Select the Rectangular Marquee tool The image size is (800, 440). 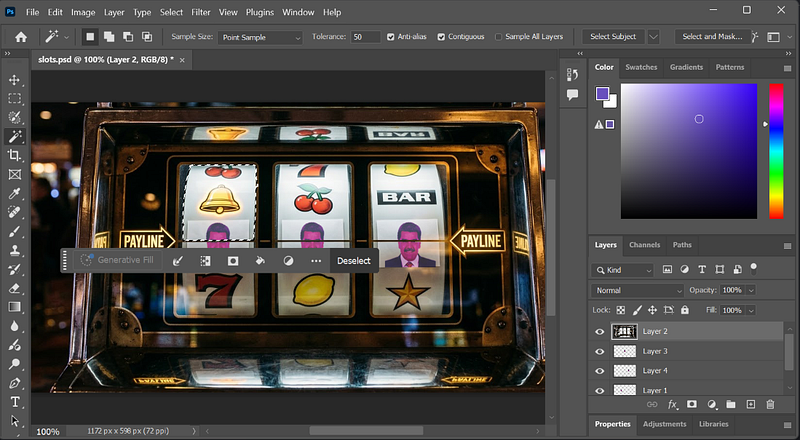coord(14,99)
